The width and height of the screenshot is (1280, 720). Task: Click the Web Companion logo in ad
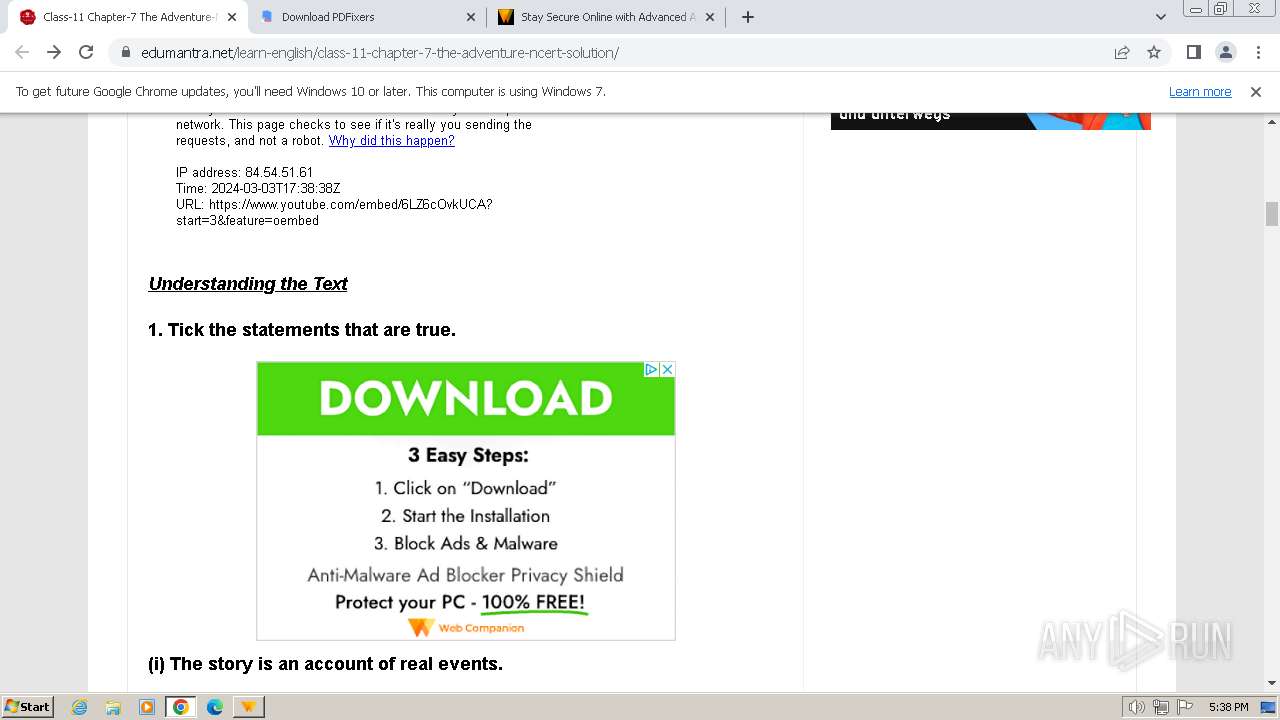[x=466, y=628]
